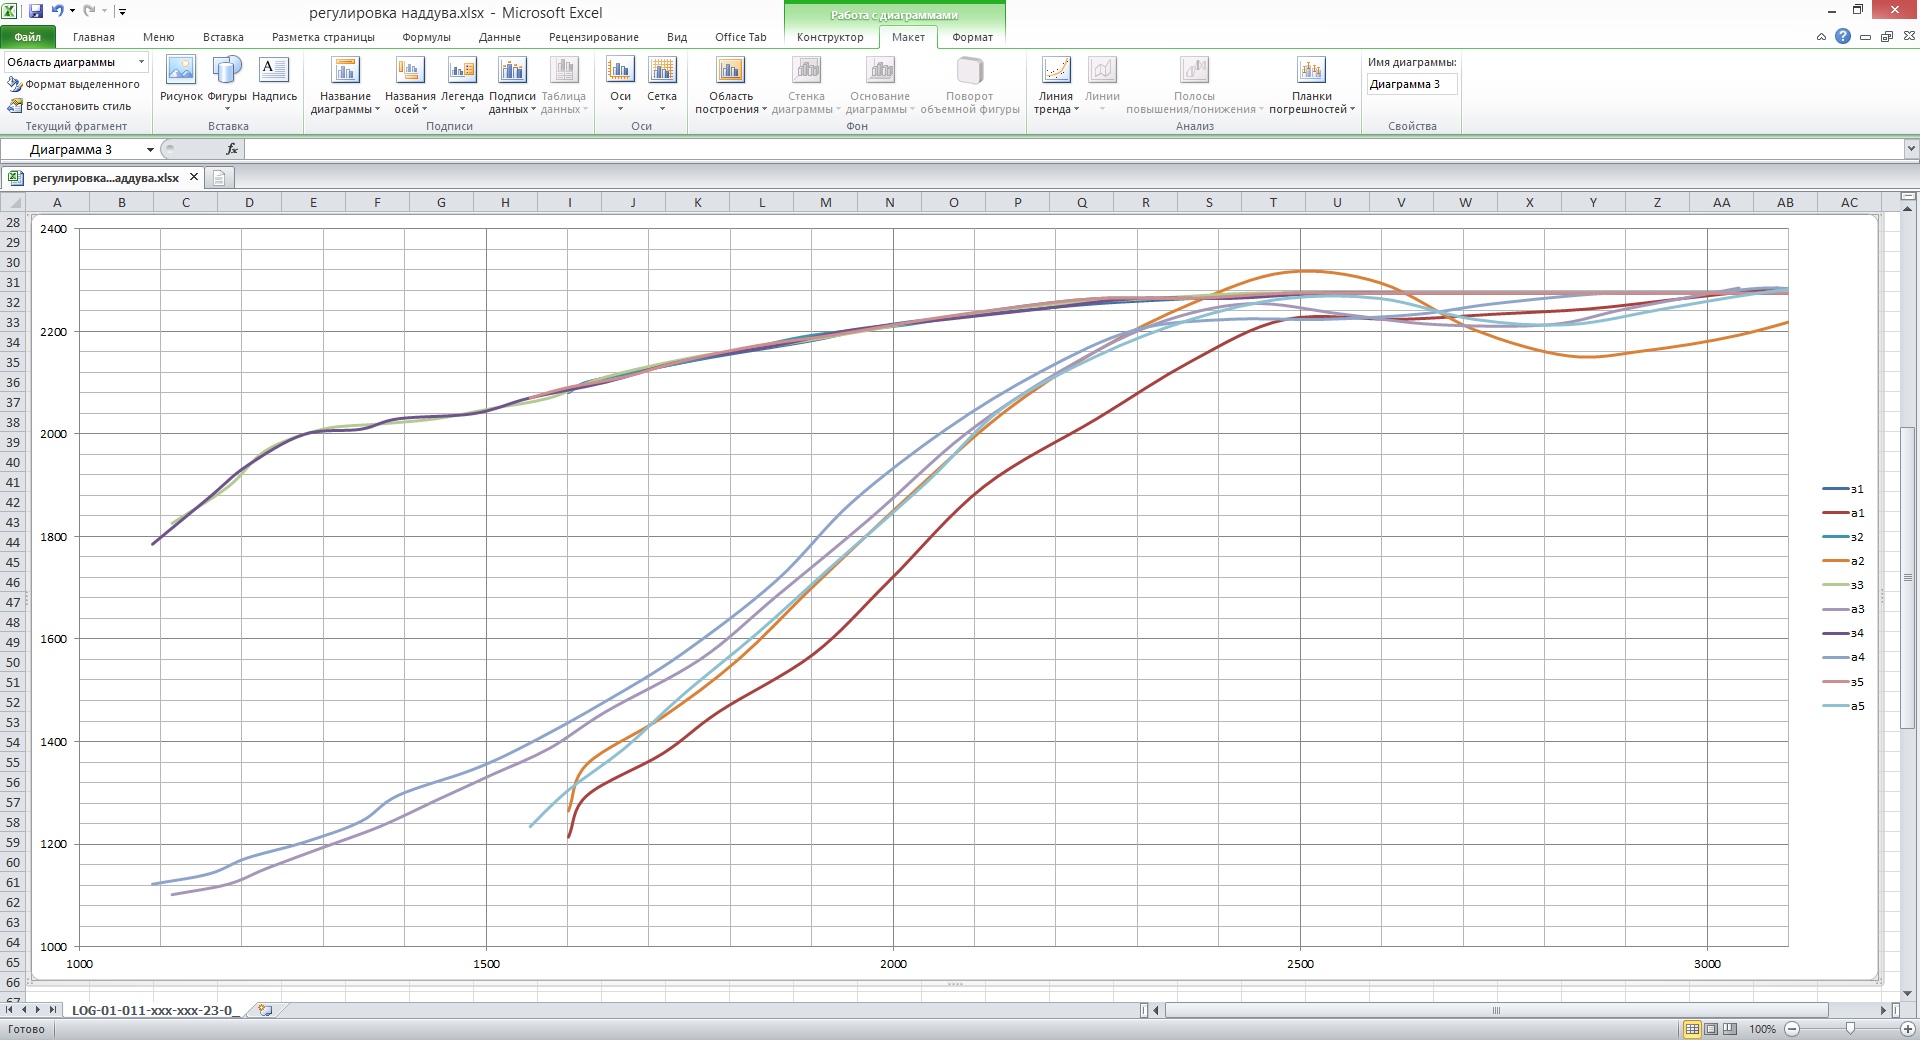The image size is (1920, 1040).
Task: Click the insert function fx icon
Action: [x=231, y=149]
